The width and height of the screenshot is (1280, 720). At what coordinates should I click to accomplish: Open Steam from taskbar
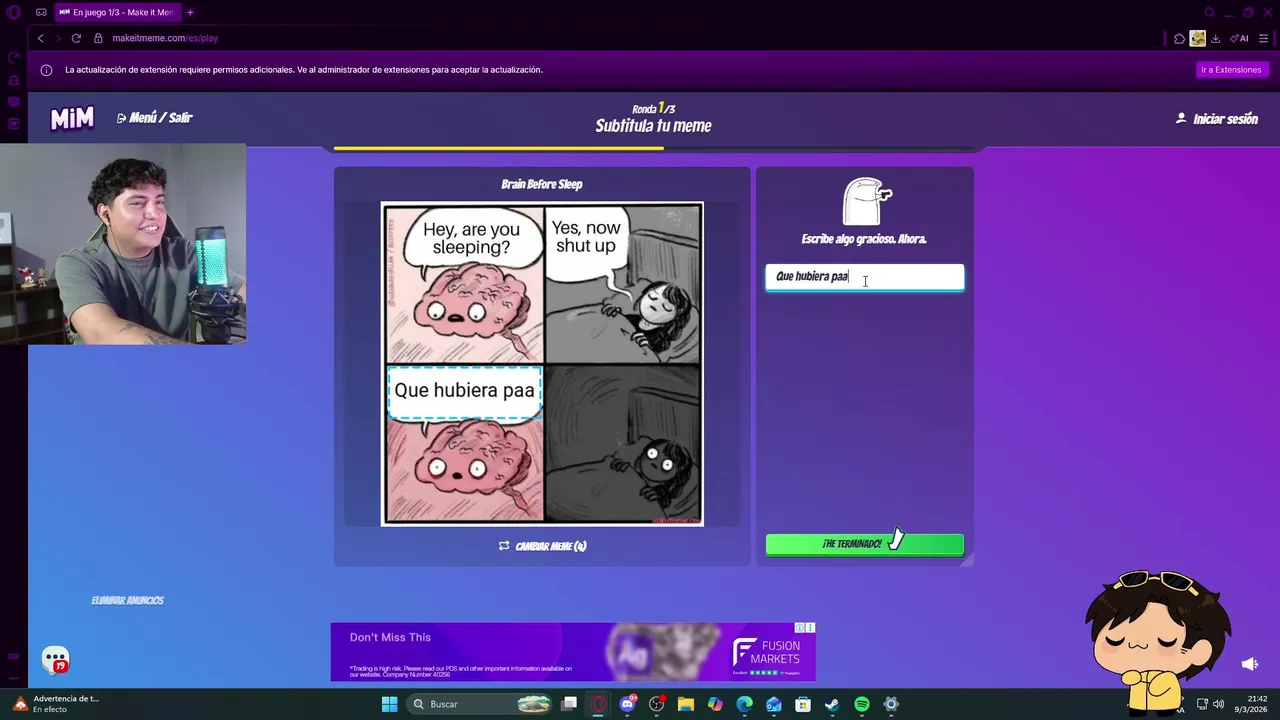(832, 704)
